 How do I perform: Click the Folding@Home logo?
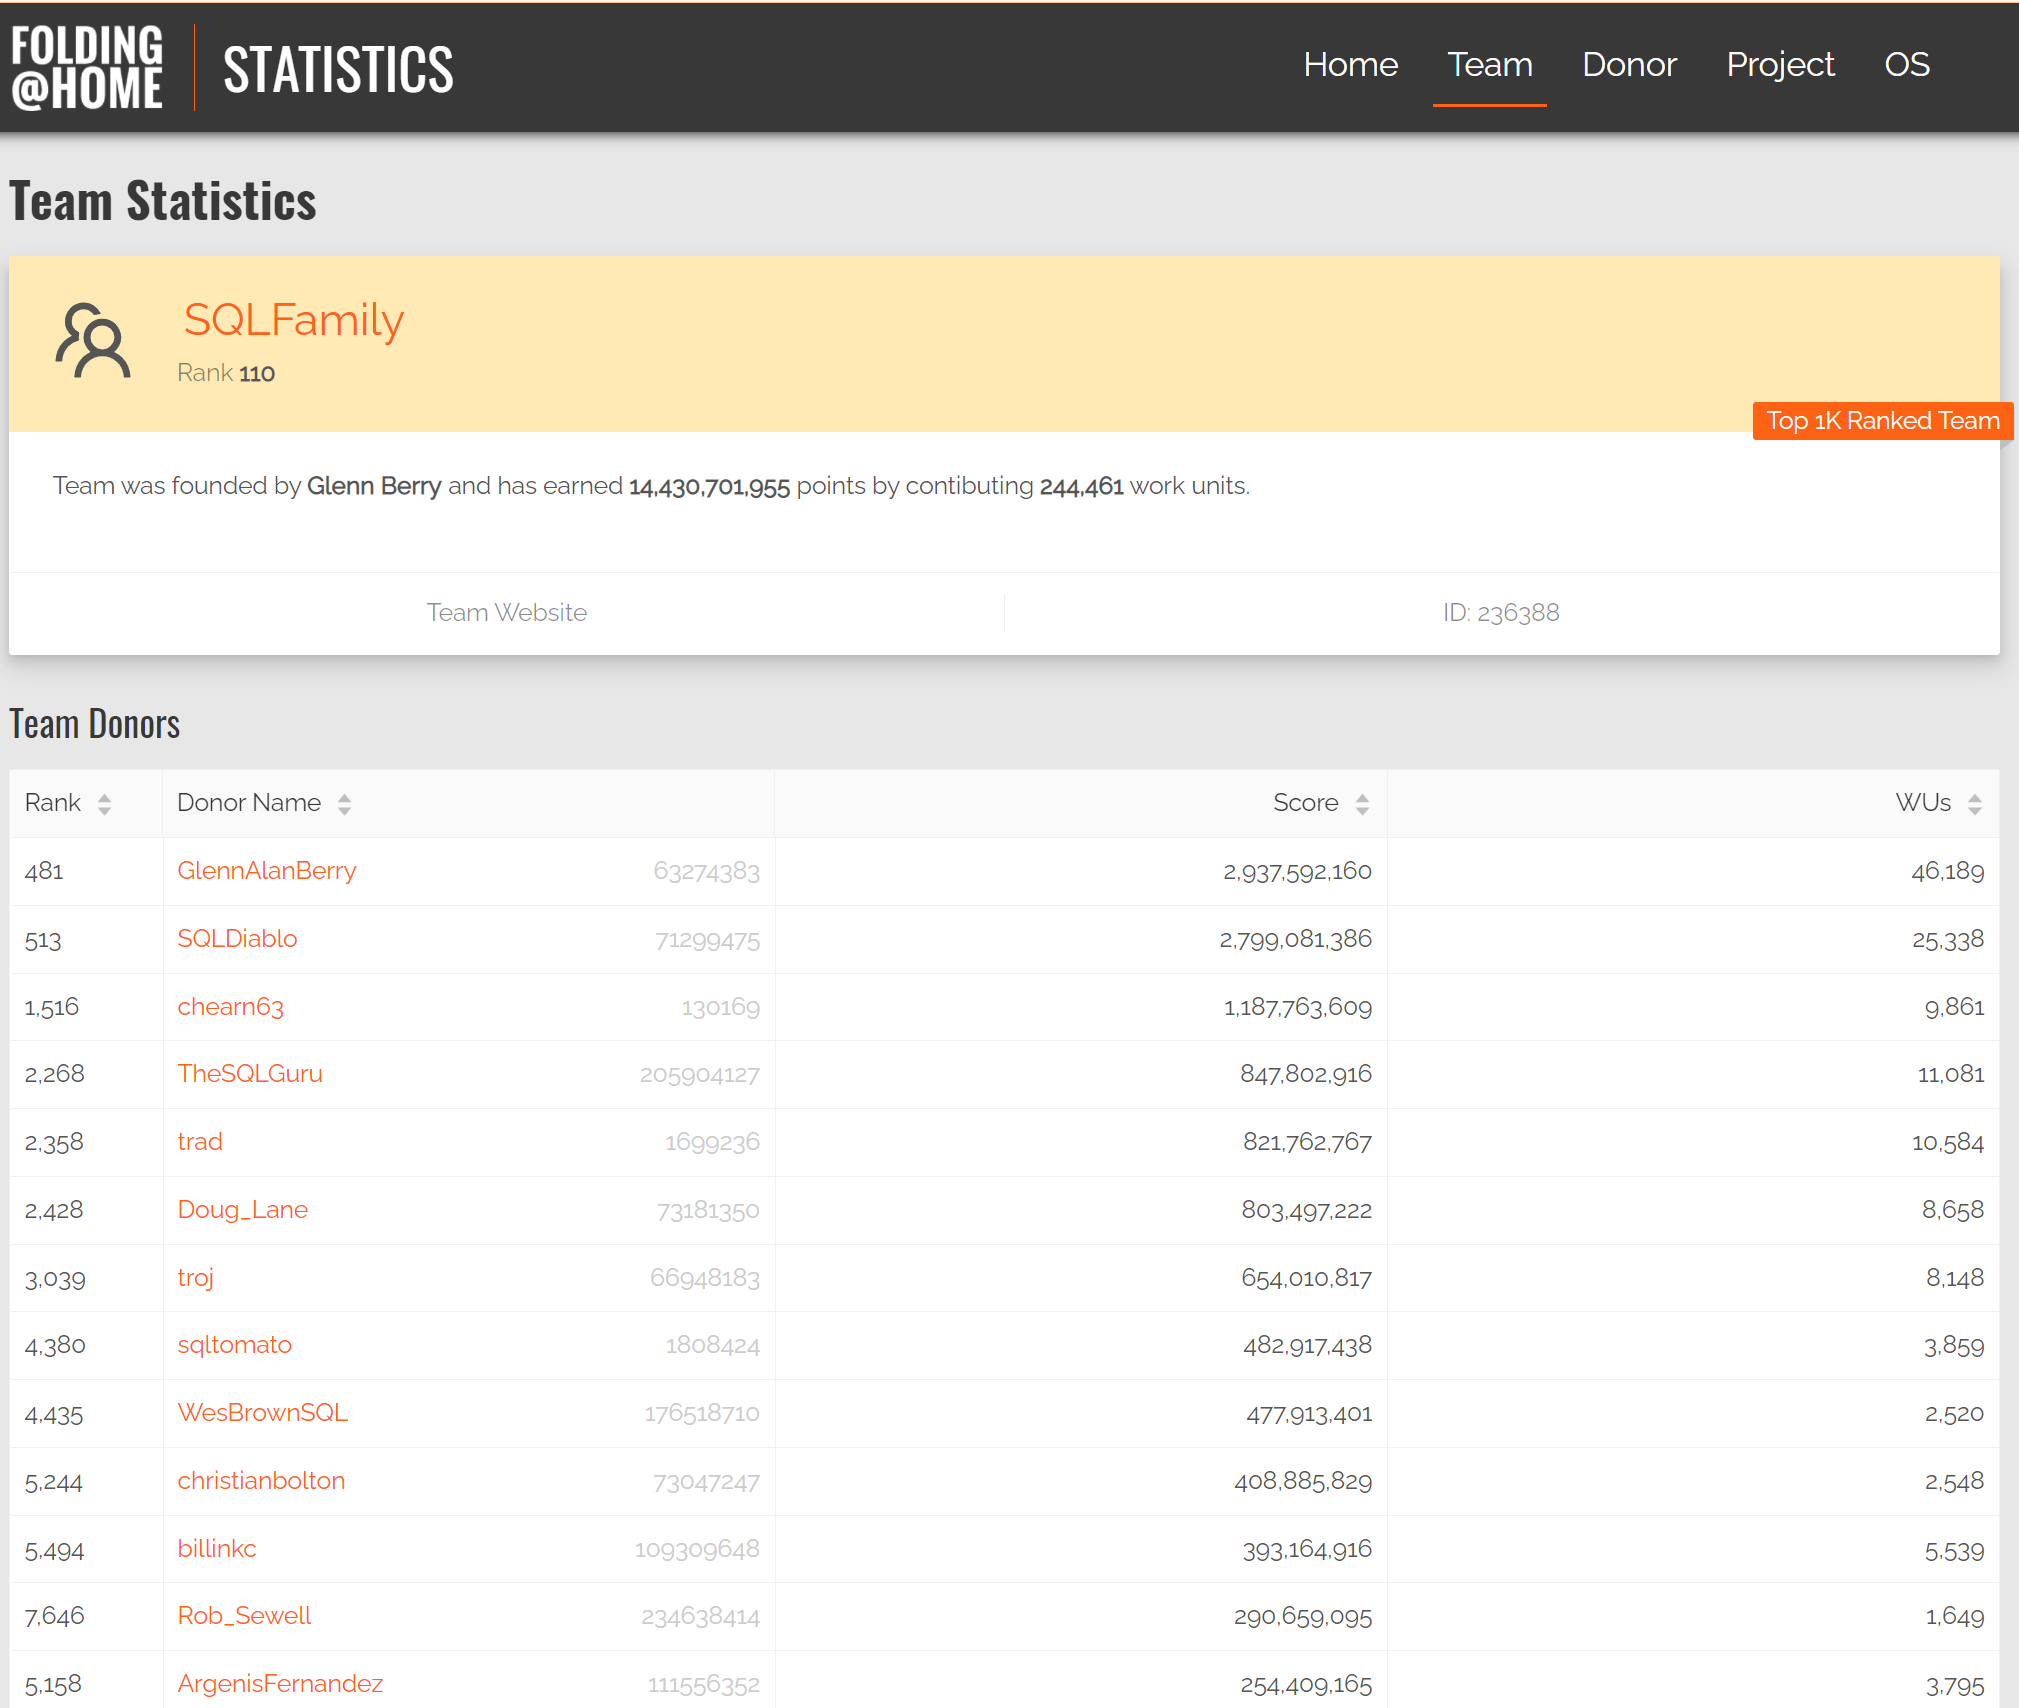87,67
